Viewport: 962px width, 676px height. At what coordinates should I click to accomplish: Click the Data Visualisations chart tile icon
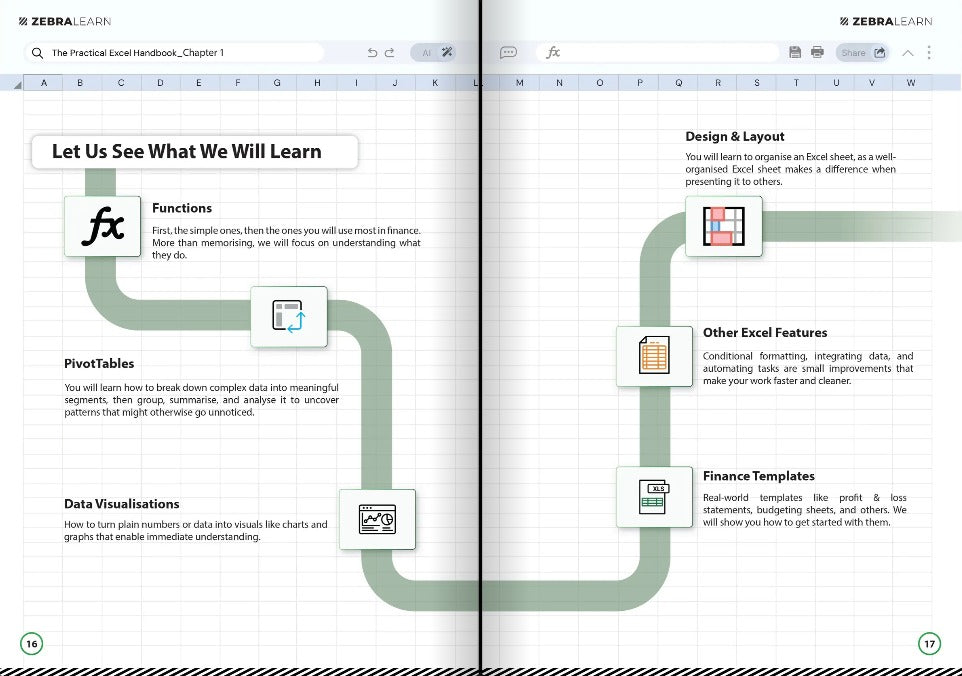point(377,519)
